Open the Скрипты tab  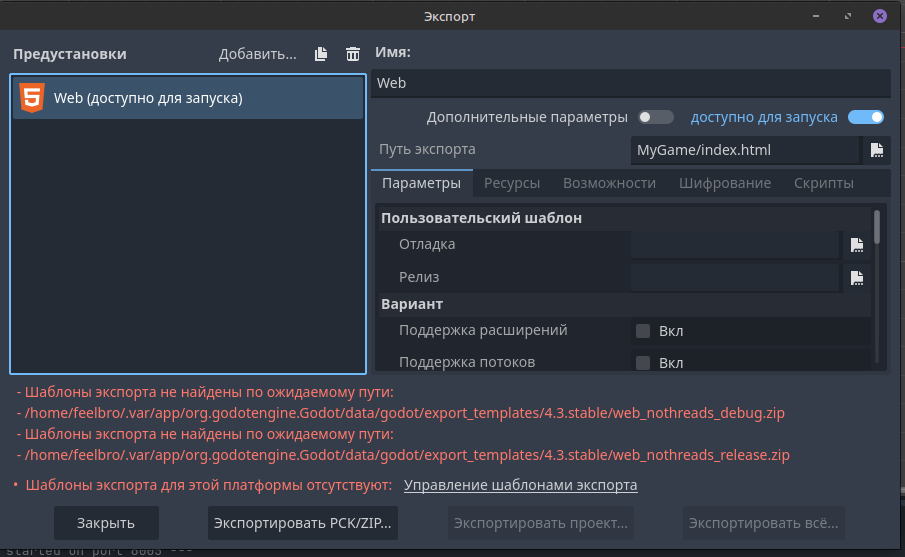click(823, 183)
